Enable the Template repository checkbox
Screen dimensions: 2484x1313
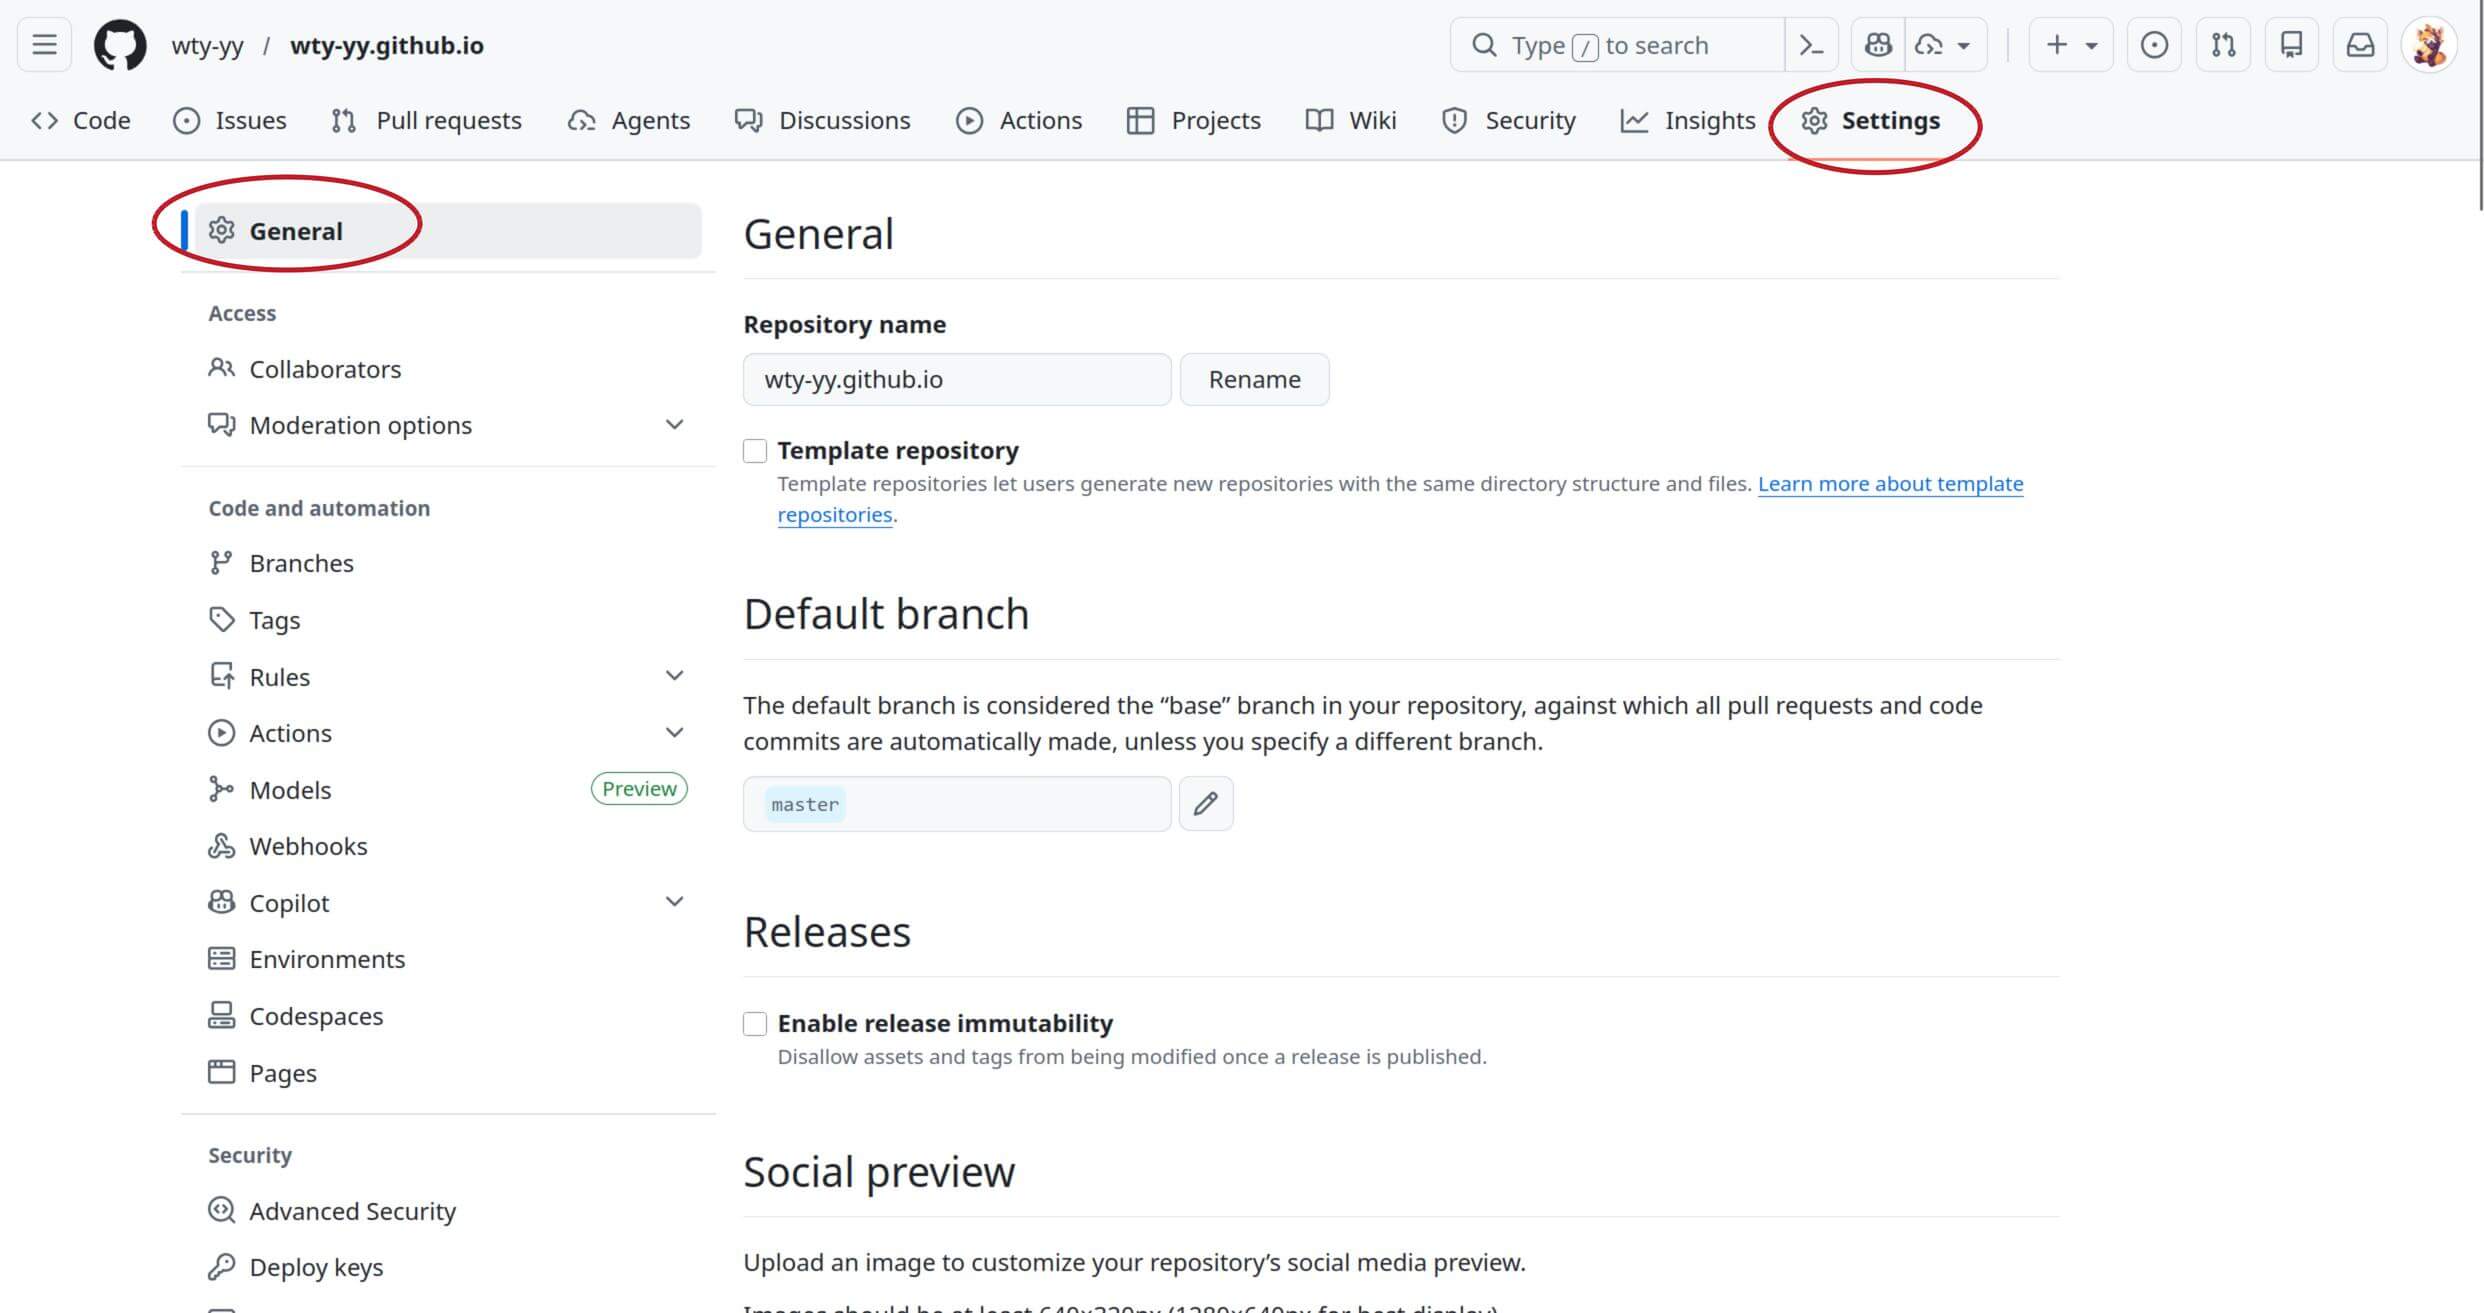tap(755, 451)
